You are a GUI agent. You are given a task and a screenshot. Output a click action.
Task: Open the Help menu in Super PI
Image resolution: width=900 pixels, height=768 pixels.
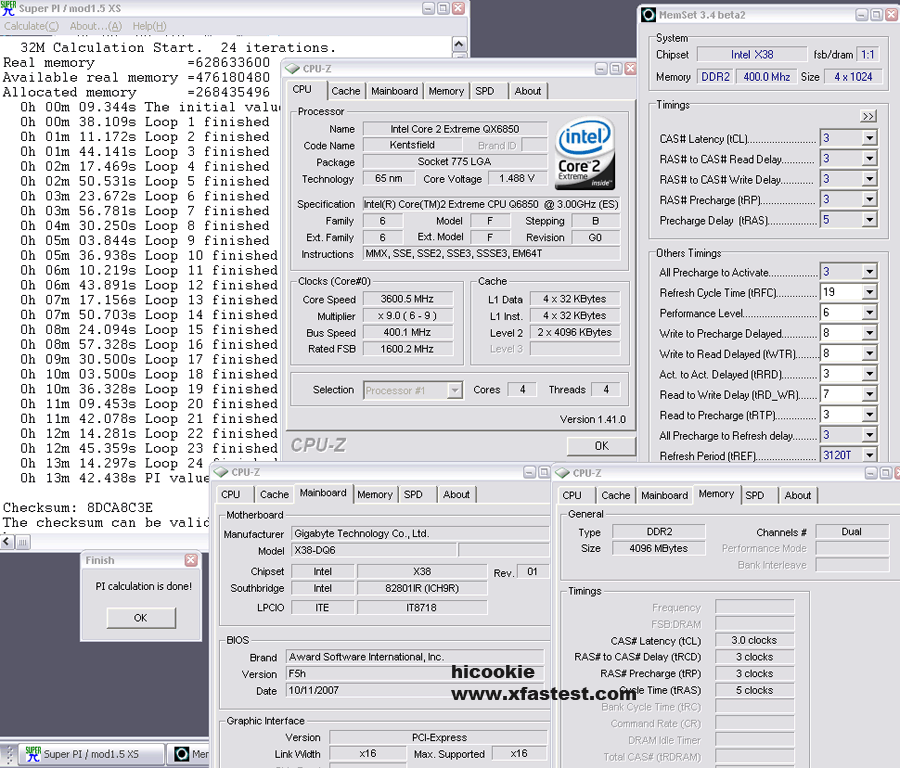coord(149,26)
